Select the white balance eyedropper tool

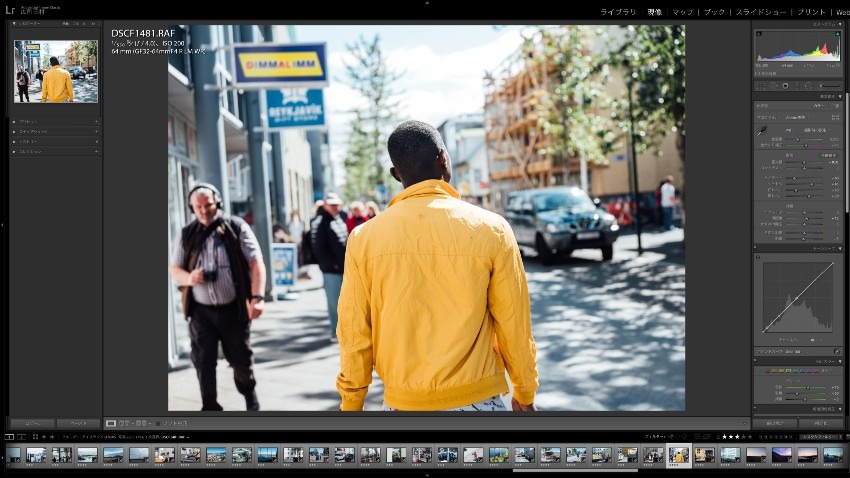(x=761, y=129)
